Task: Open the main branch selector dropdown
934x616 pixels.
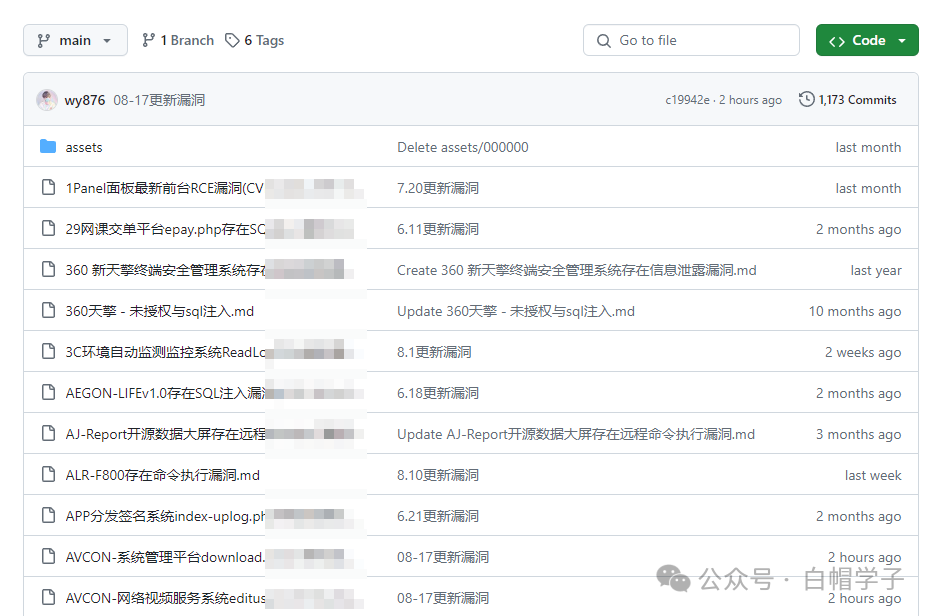Action: click(75, 41)
